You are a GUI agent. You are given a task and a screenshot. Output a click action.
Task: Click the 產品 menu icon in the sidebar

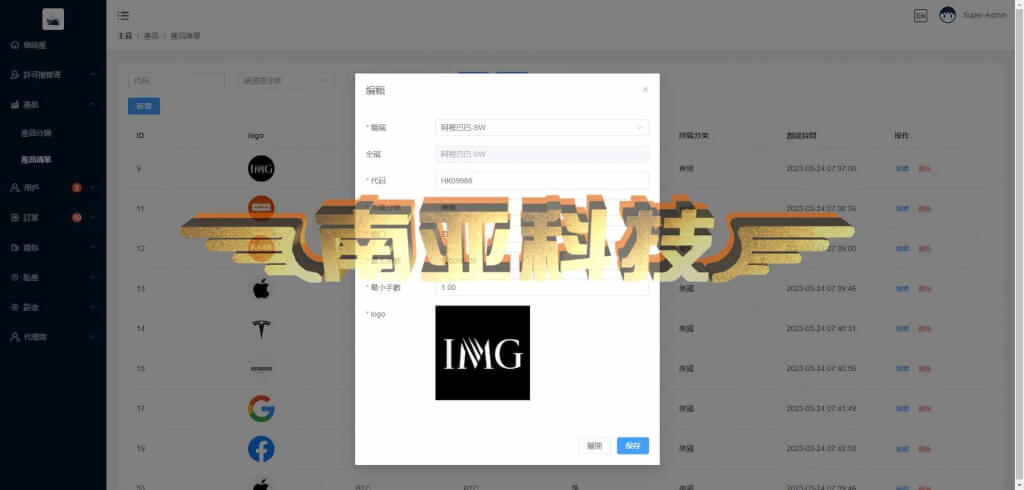(x=15, y=105)
